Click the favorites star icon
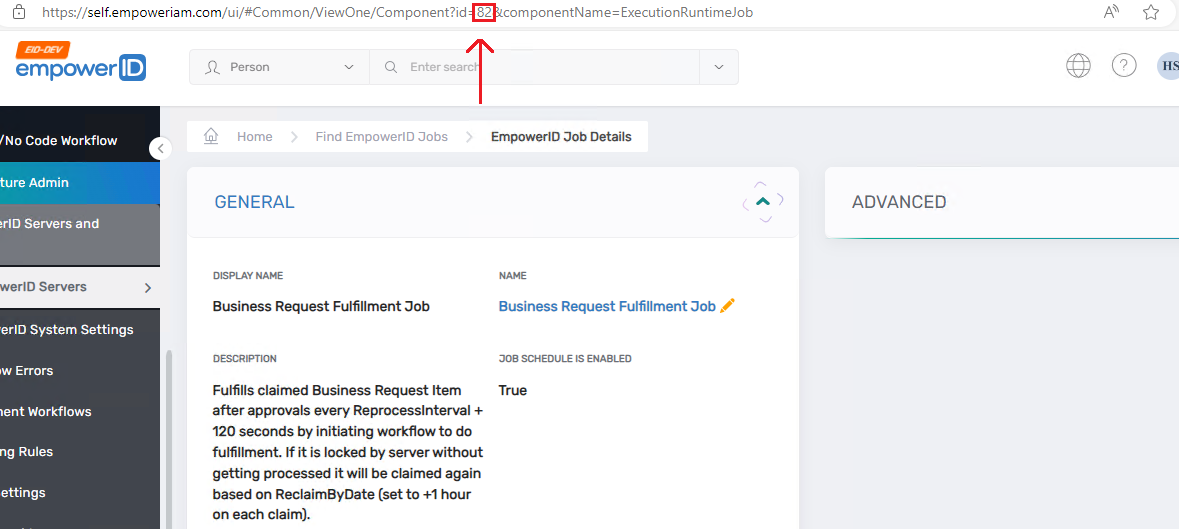The width and height of the screenshot is (1179, 529). [x=1150, y=12]
